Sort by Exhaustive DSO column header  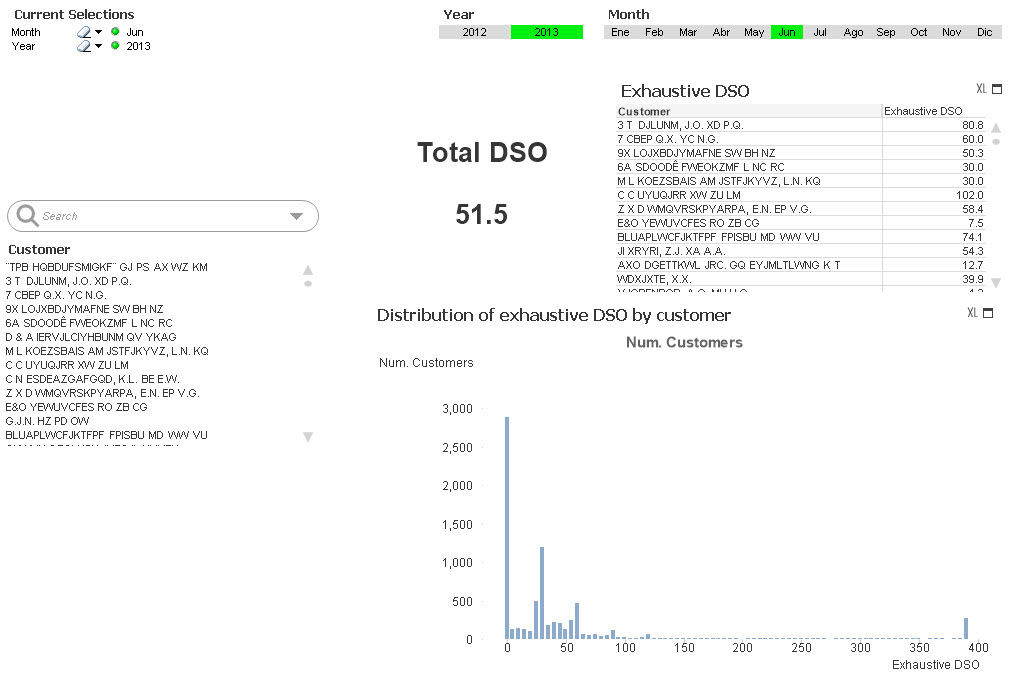point(923,111)
